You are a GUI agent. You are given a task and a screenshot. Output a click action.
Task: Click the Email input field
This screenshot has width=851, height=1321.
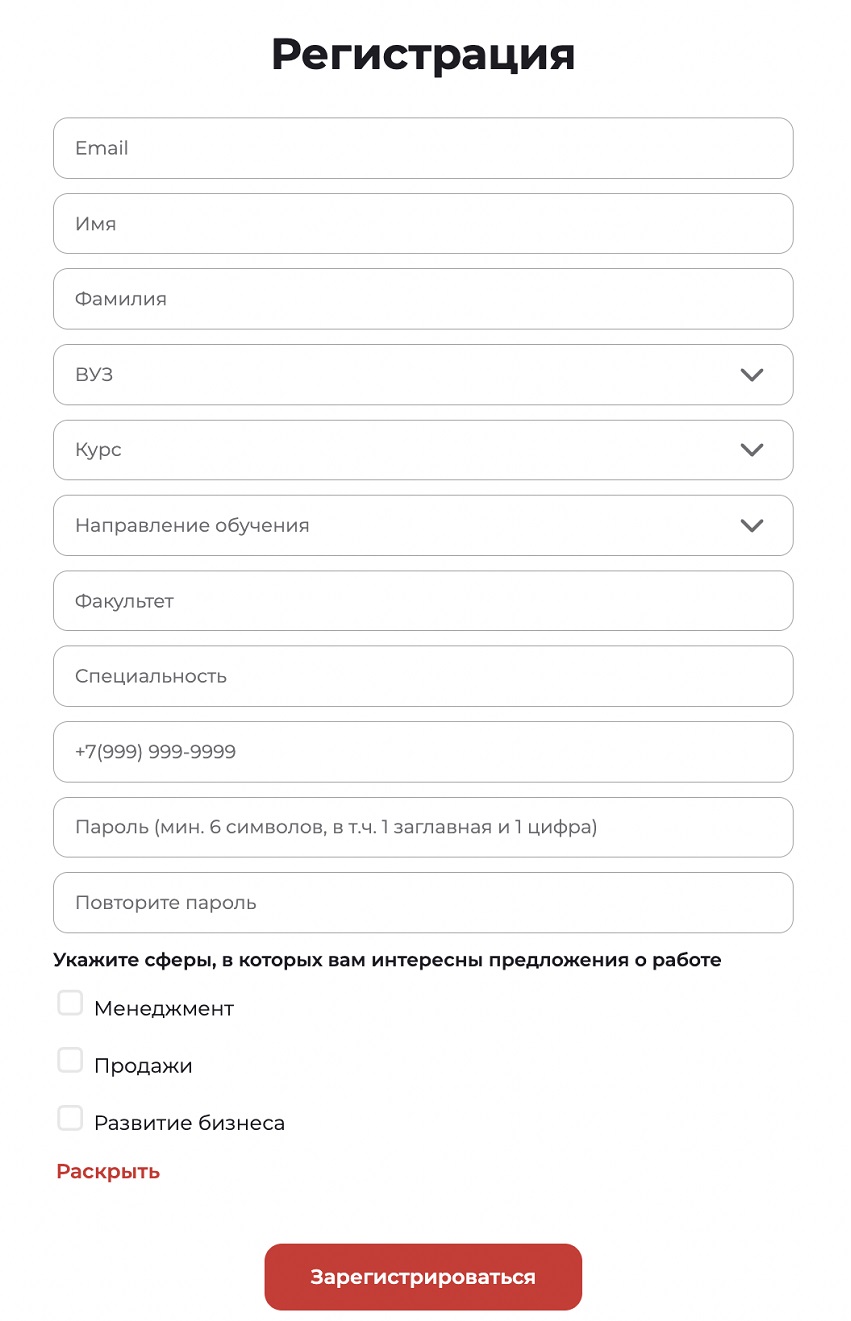pos(423,147)
